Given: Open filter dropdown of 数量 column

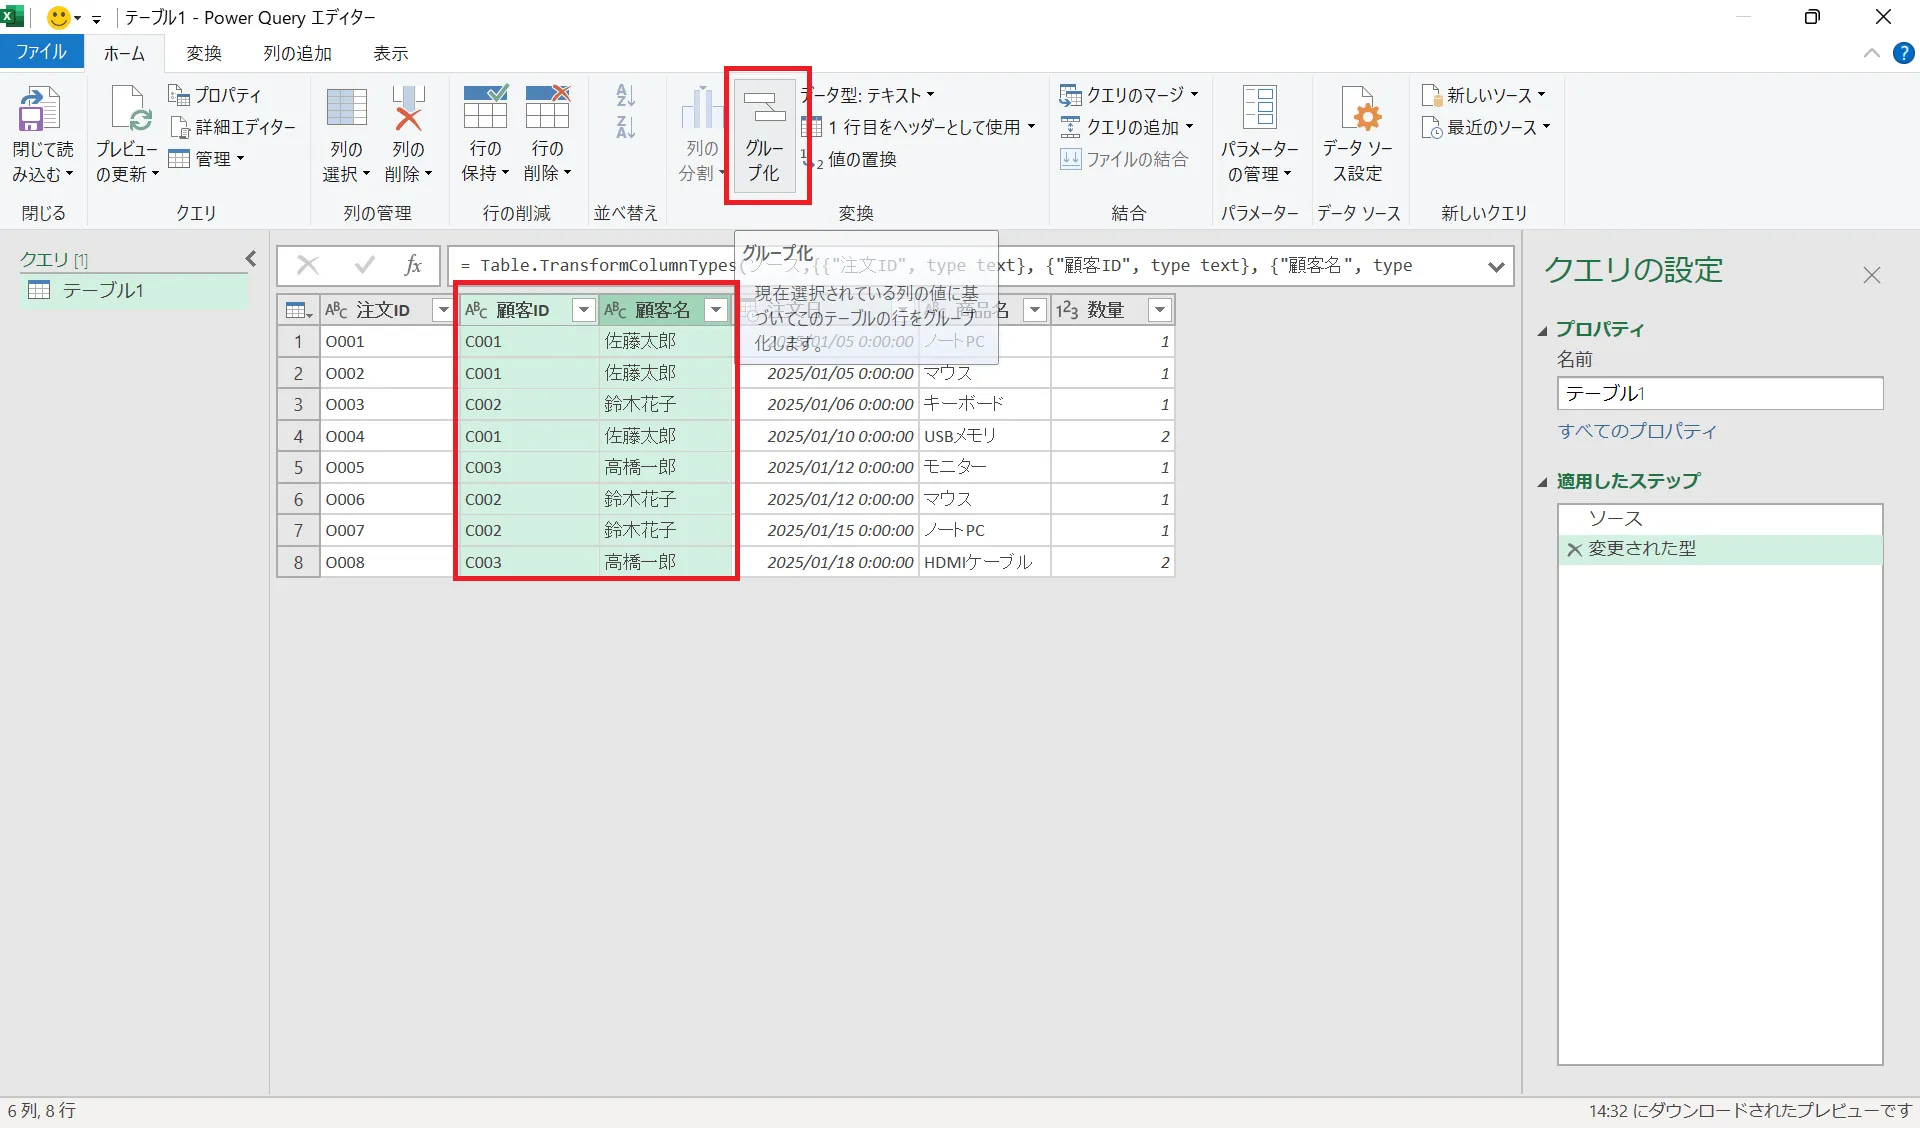Looking at the screenshot, I should point(1159,310).
